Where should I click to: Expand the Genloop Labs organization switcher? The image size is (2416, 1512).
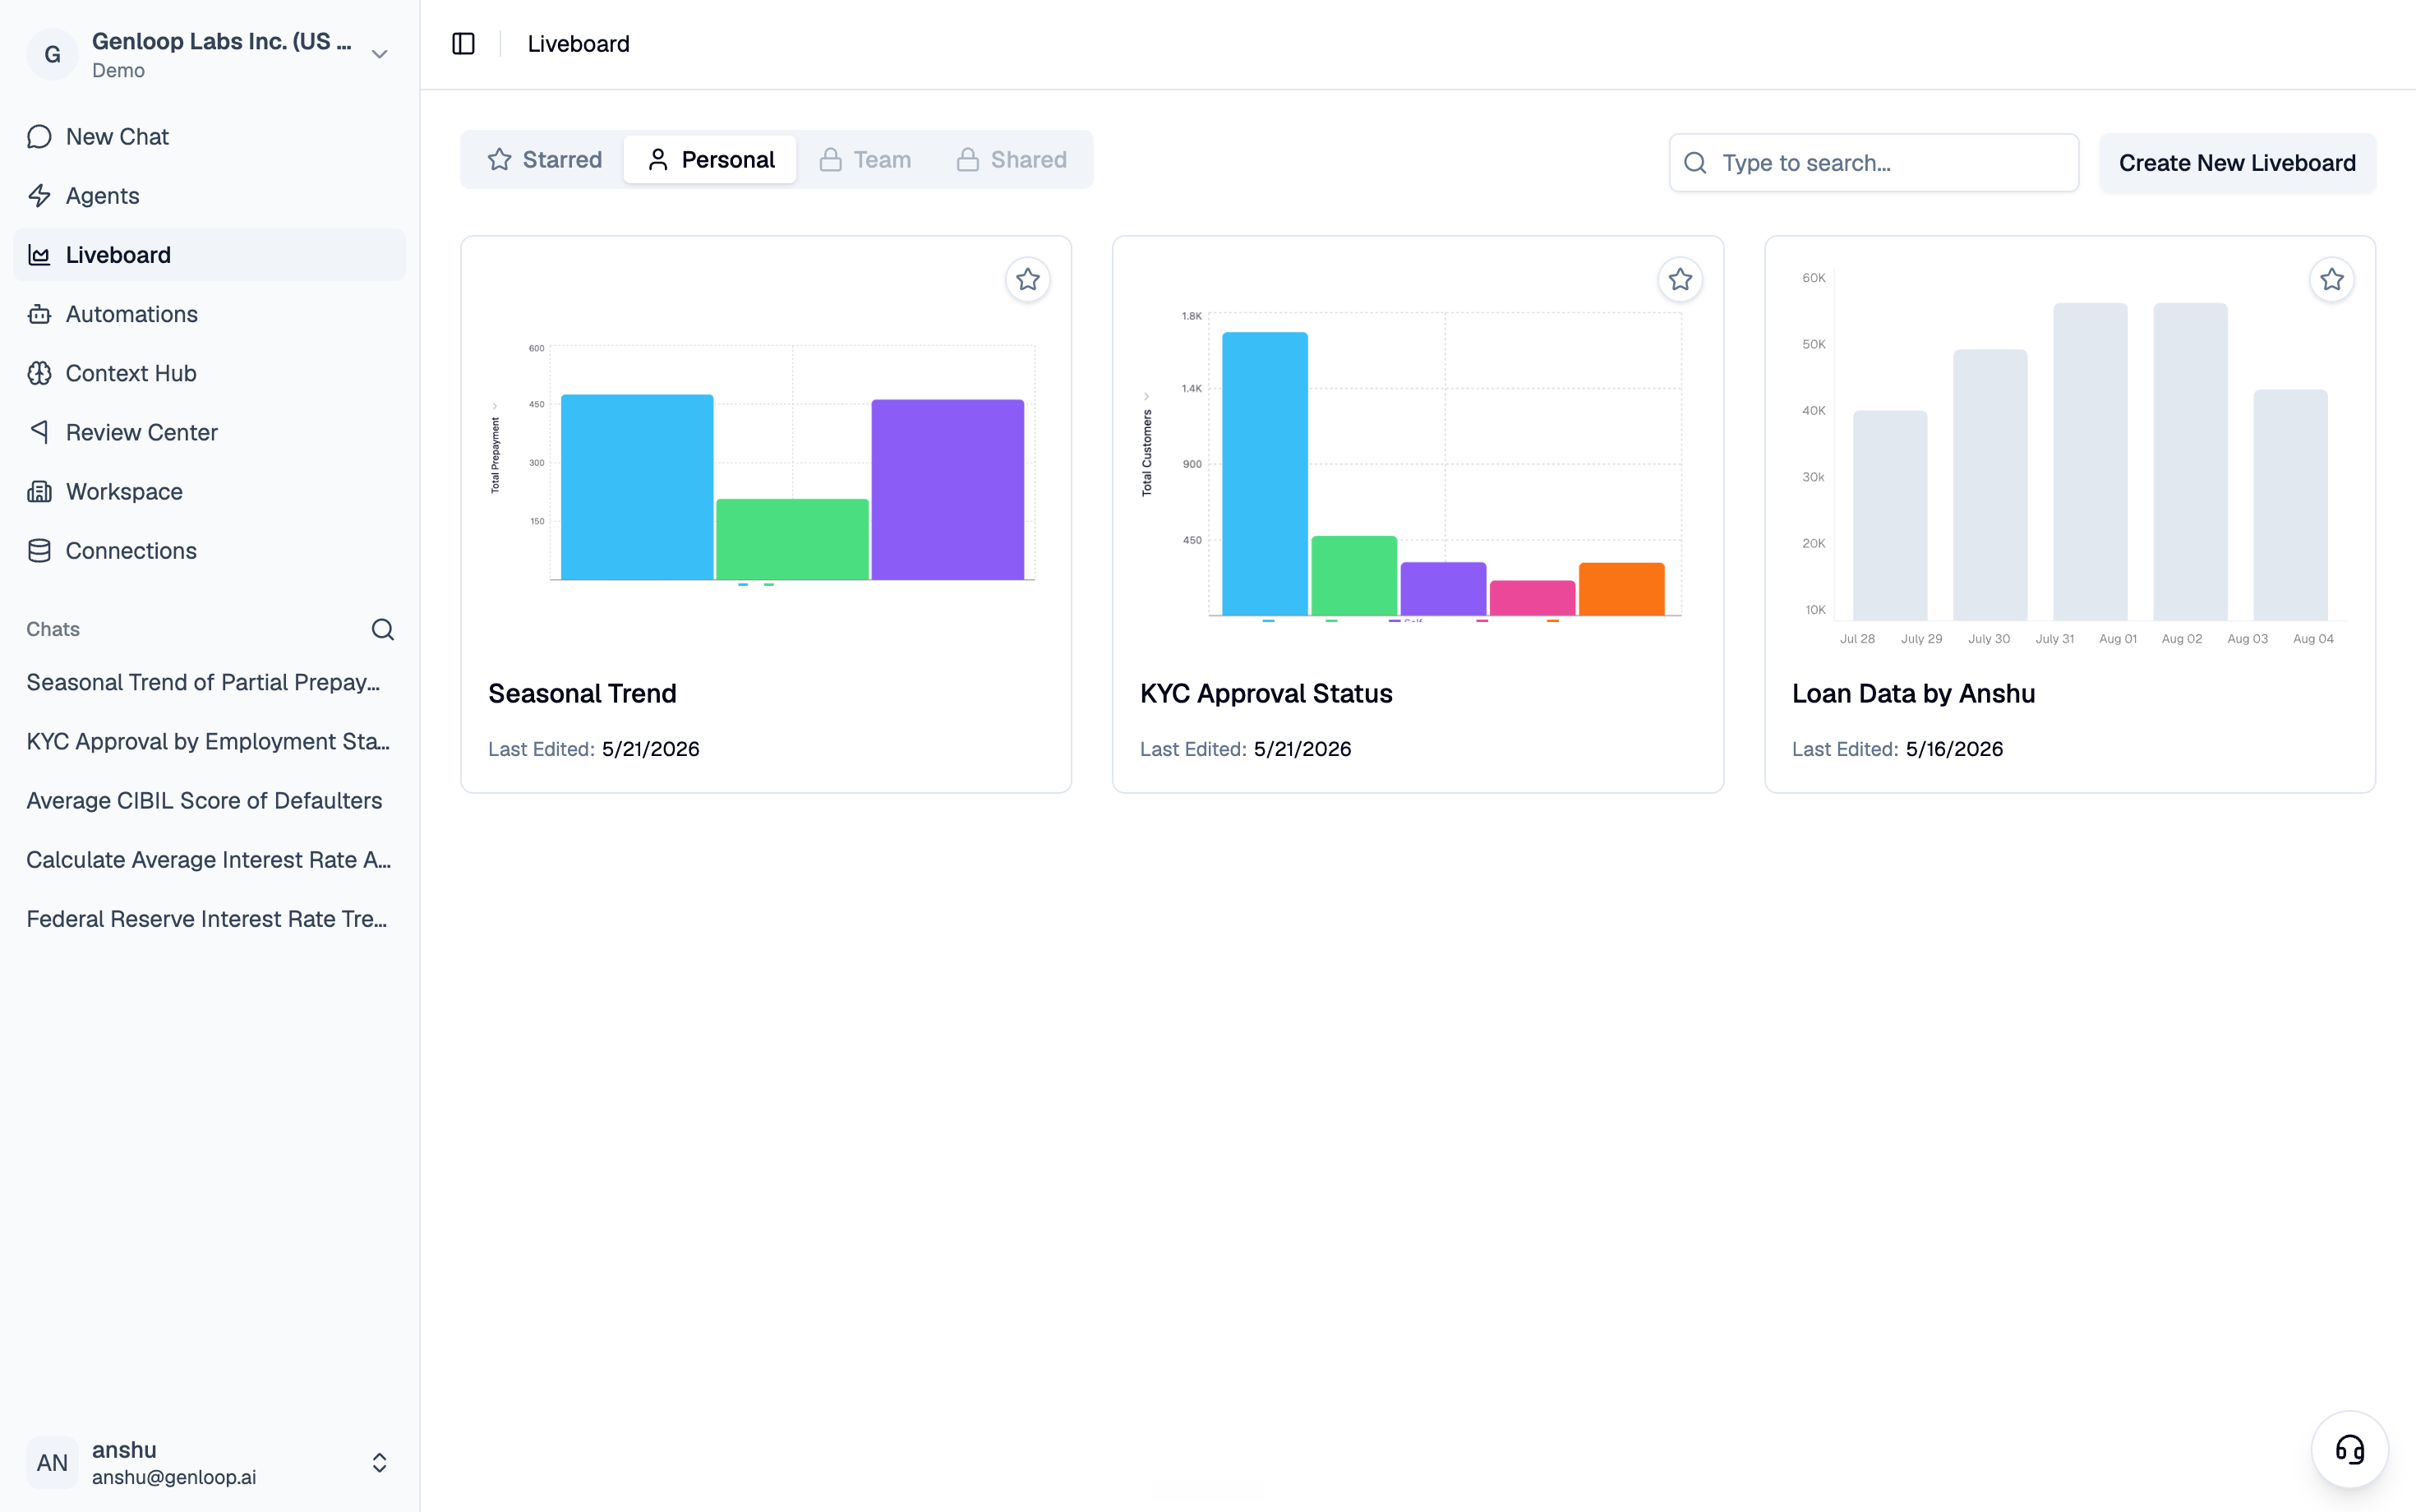[379, 54]
